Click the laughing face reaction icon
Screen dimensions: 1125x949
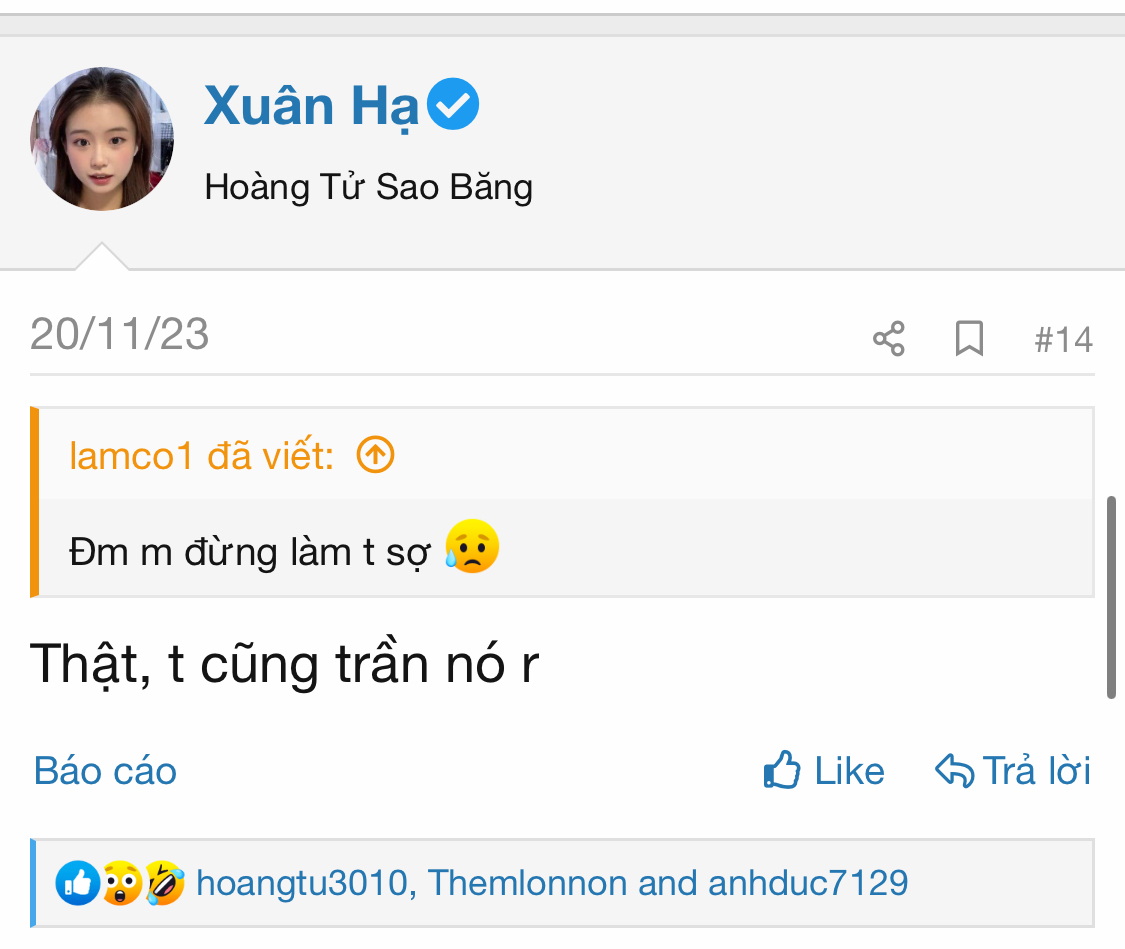coord(165,883)
